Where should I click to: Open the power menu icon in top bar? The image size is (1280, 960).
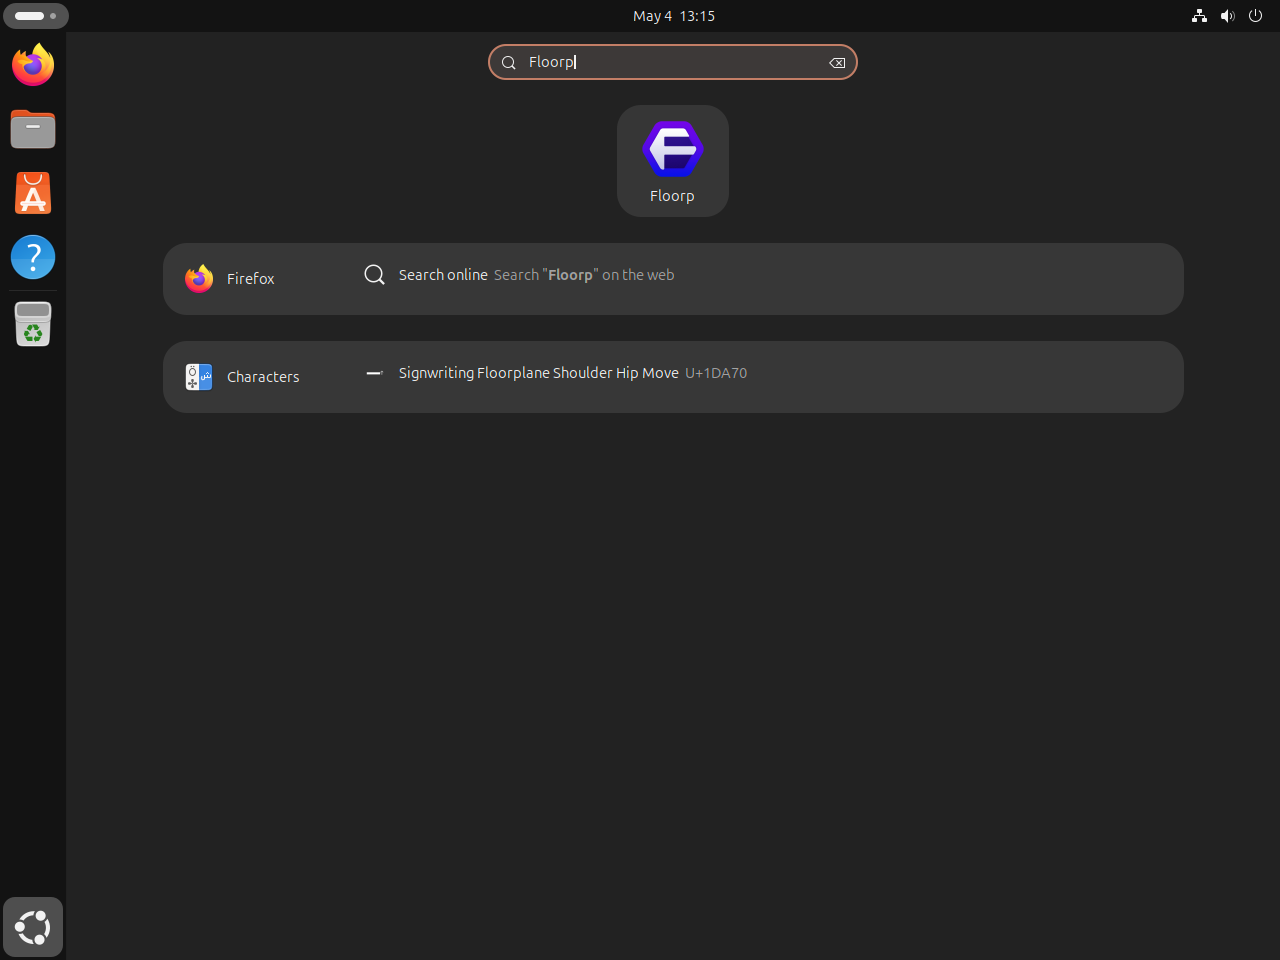(1255, 16)
